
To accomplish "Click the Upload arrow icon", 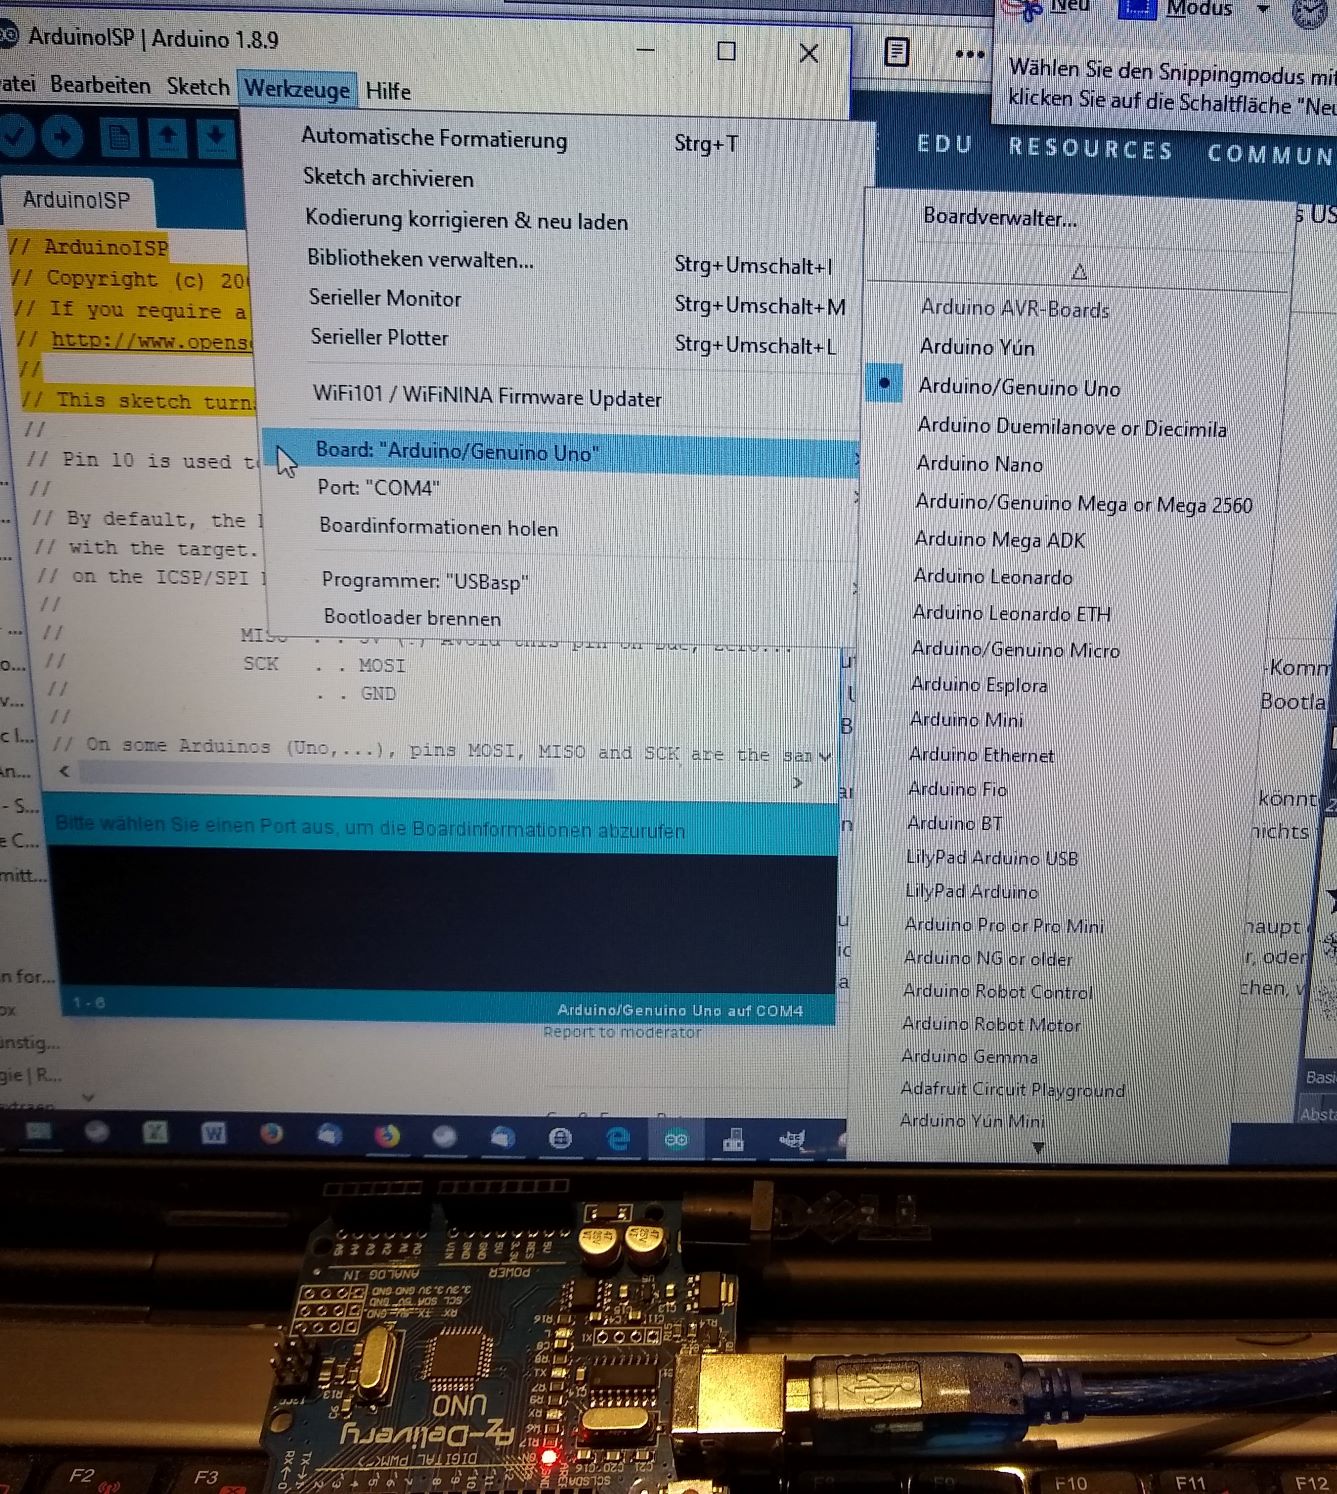I will point(64,138).
